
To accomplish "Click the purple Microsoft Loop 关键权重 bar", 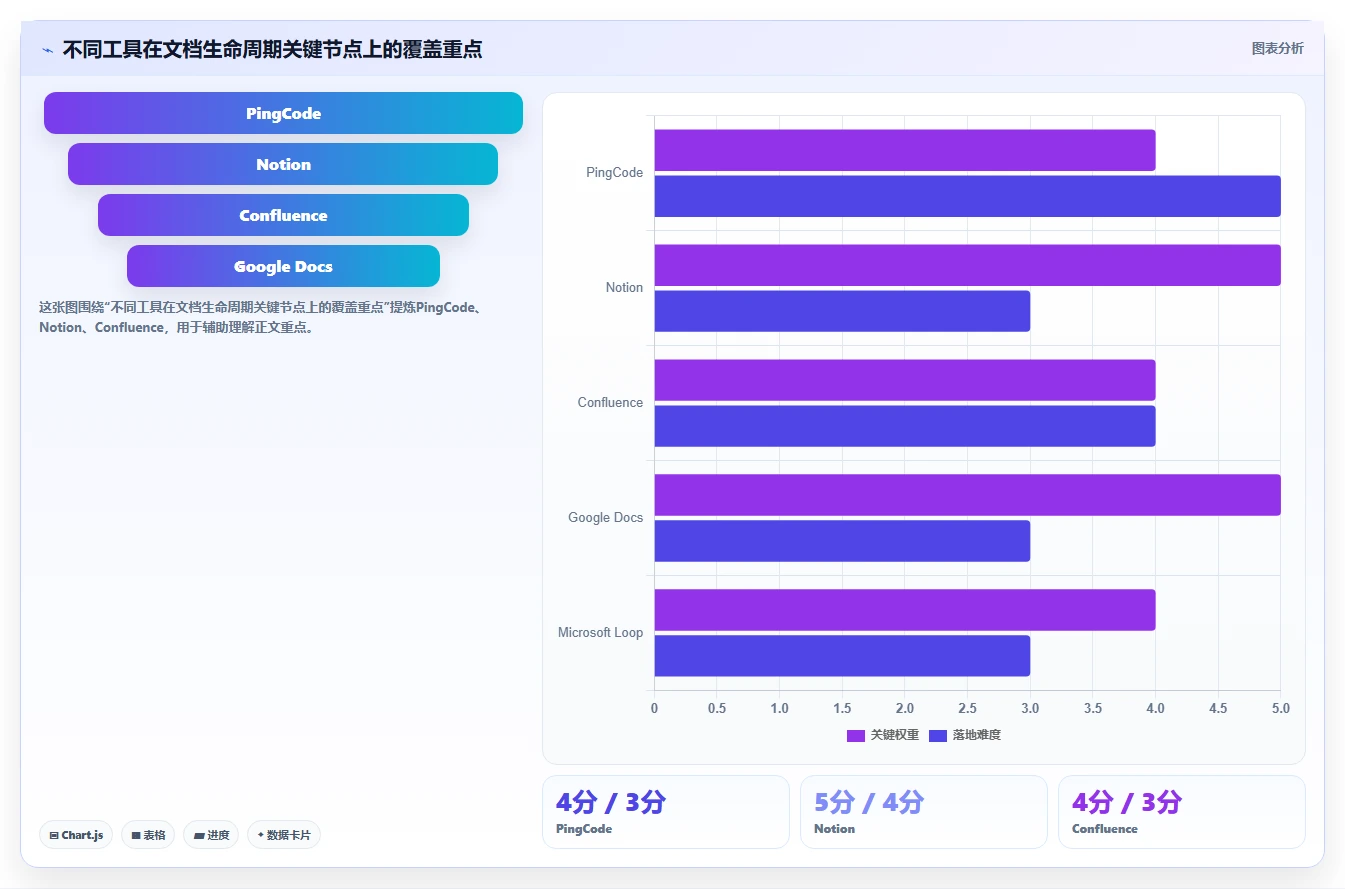I will tap(905, 610).
